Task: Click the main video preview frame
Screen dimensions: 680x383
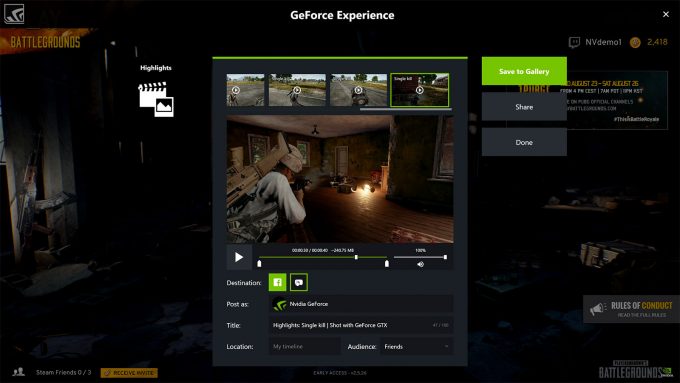Action: tap(340, 179)
